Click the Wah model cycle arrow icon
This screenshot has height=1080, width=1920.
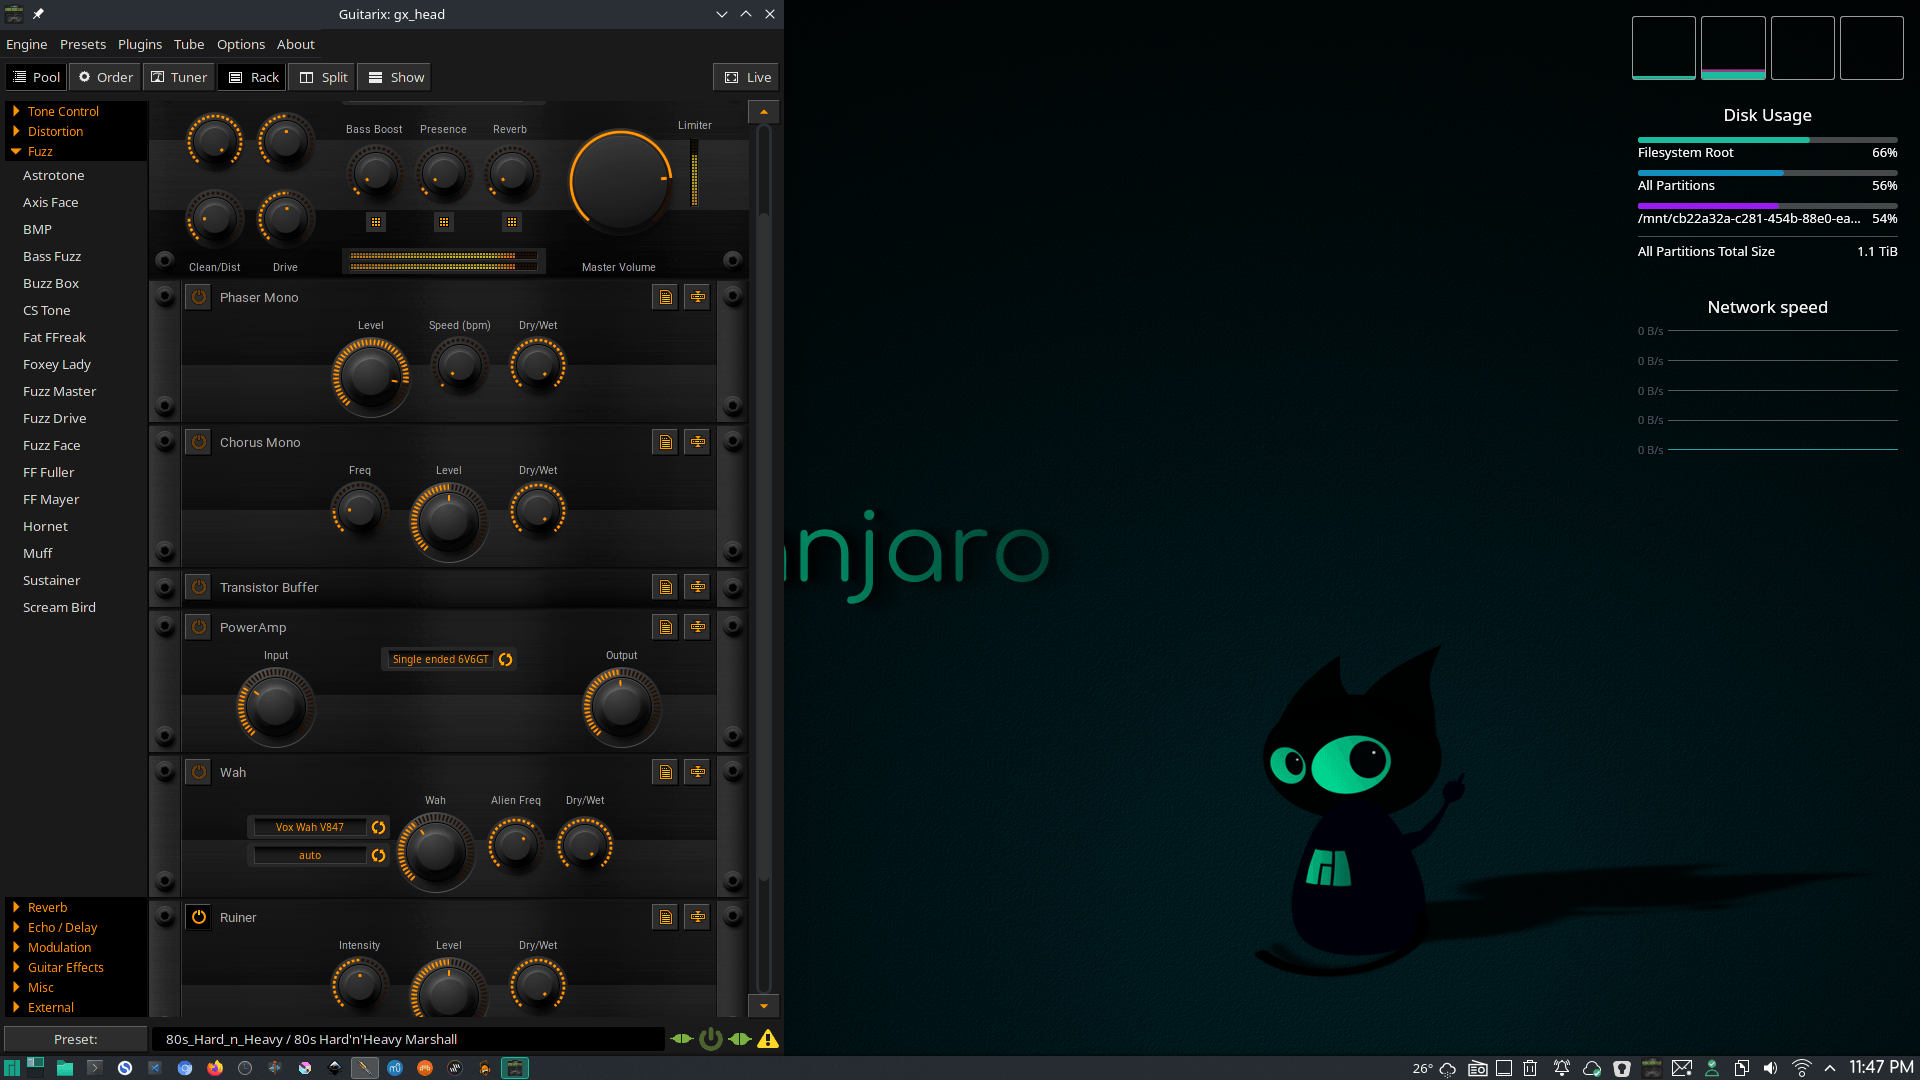(378, 827)
